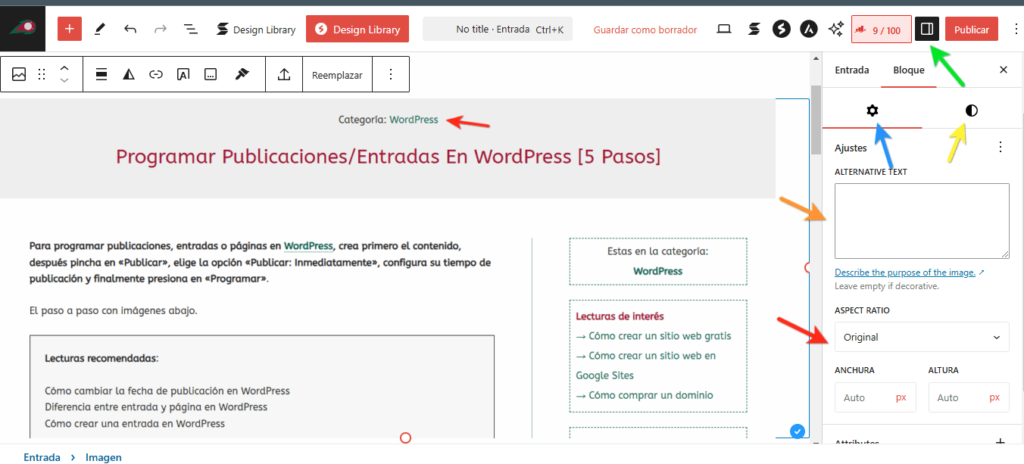Switch to the Entrada sidebar tab

(852, 70)
